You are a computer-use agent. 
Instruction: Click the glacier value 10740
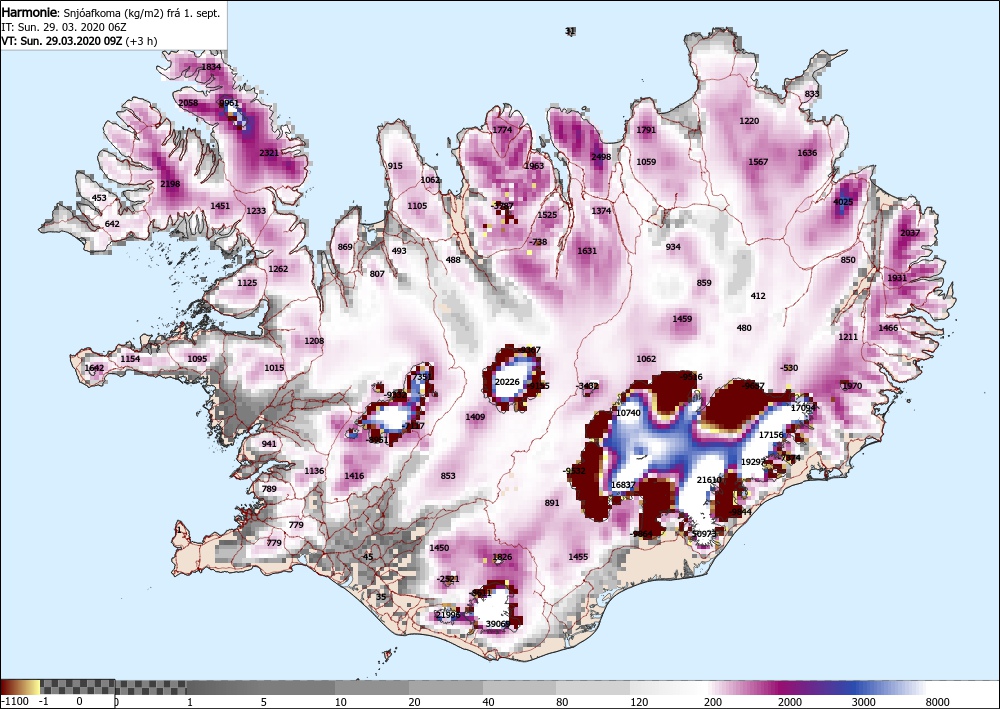coord(628,413)
